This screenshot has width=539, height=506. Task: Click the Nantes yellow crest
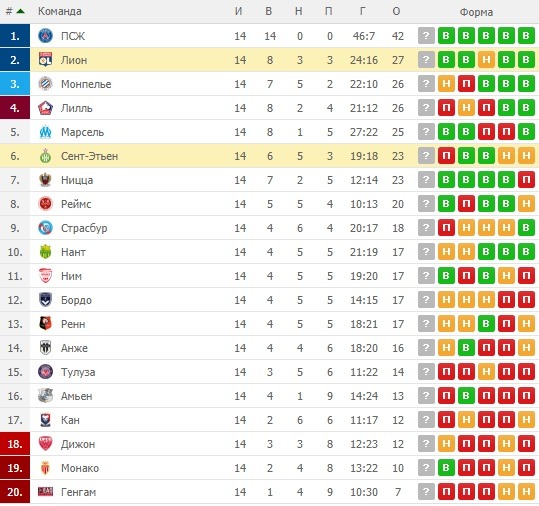click(x=45, y=252)
